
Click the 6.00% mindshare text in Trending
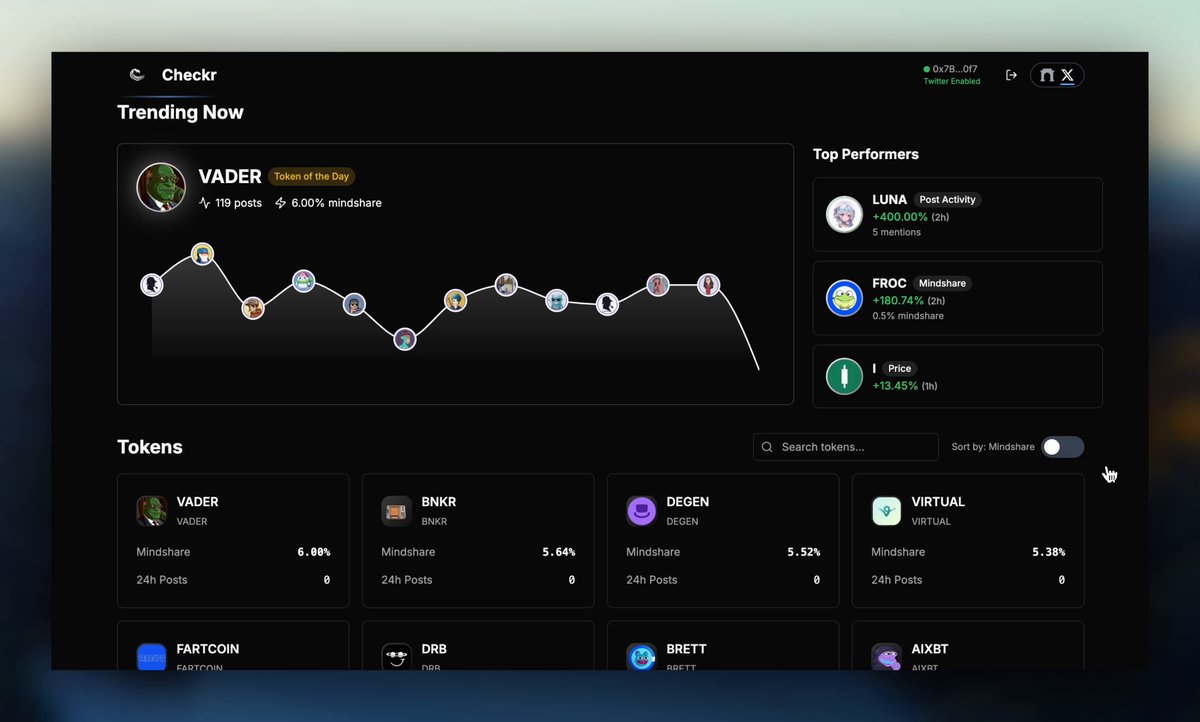click(x=336, y=203)
